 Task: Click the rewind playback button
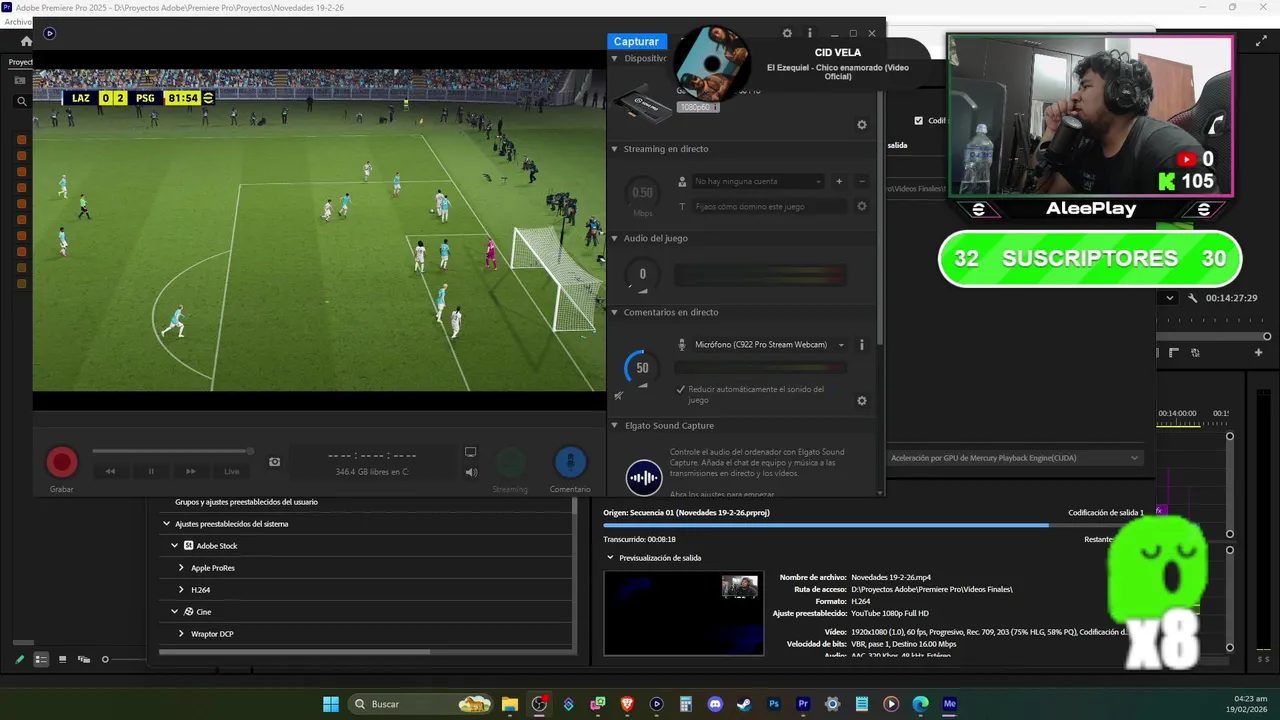pyautogui.click(x=111, y=471)
